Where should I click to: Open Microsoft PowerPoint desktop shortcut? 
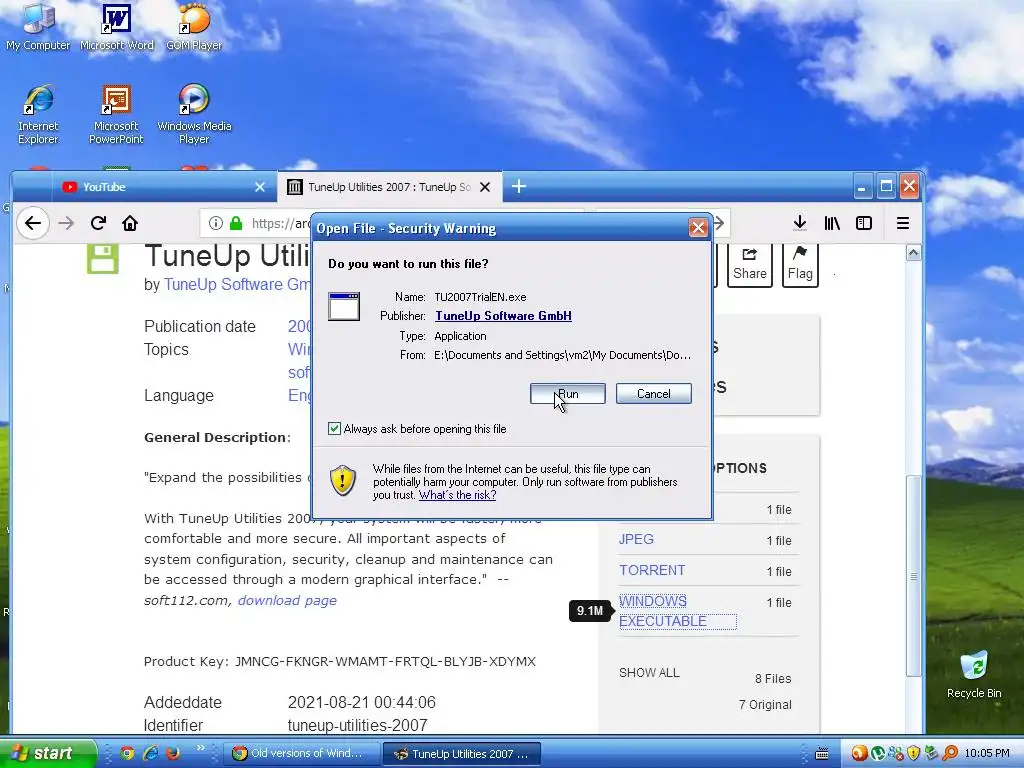pyautogui.click(x=116, y=114)
